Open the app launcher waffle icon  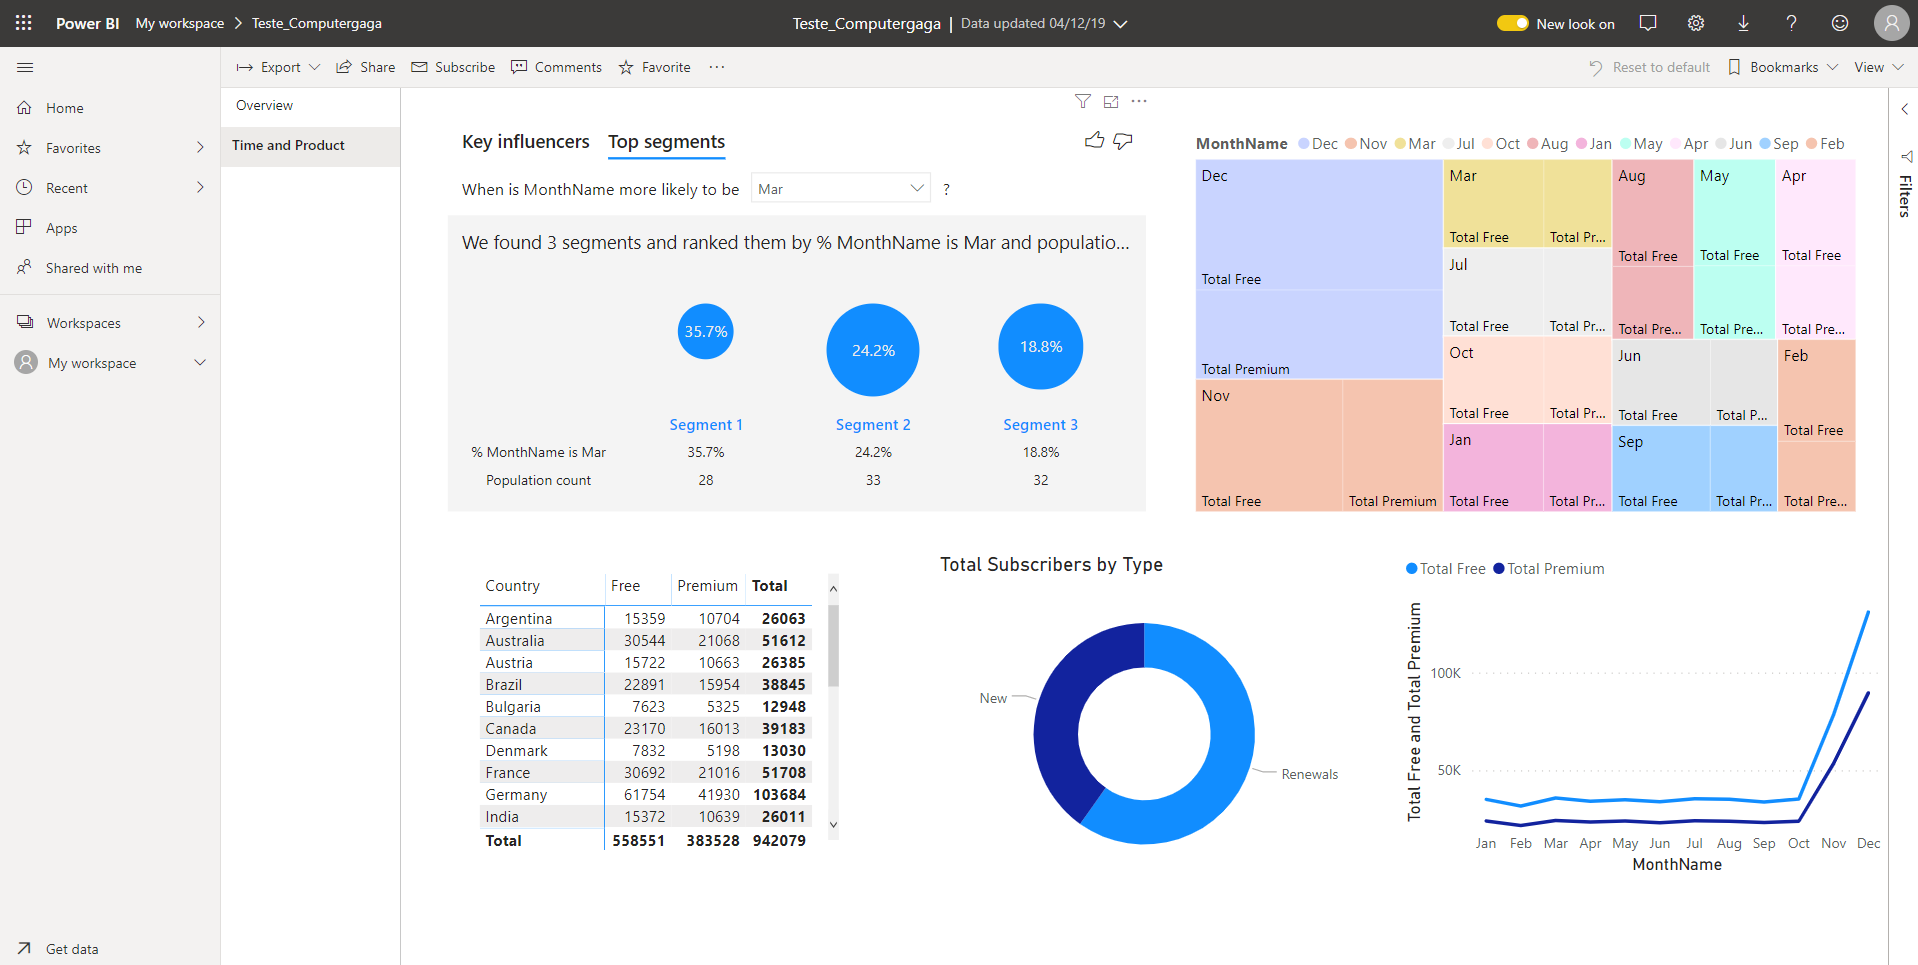pyautogui.click(x=24, y=23)
